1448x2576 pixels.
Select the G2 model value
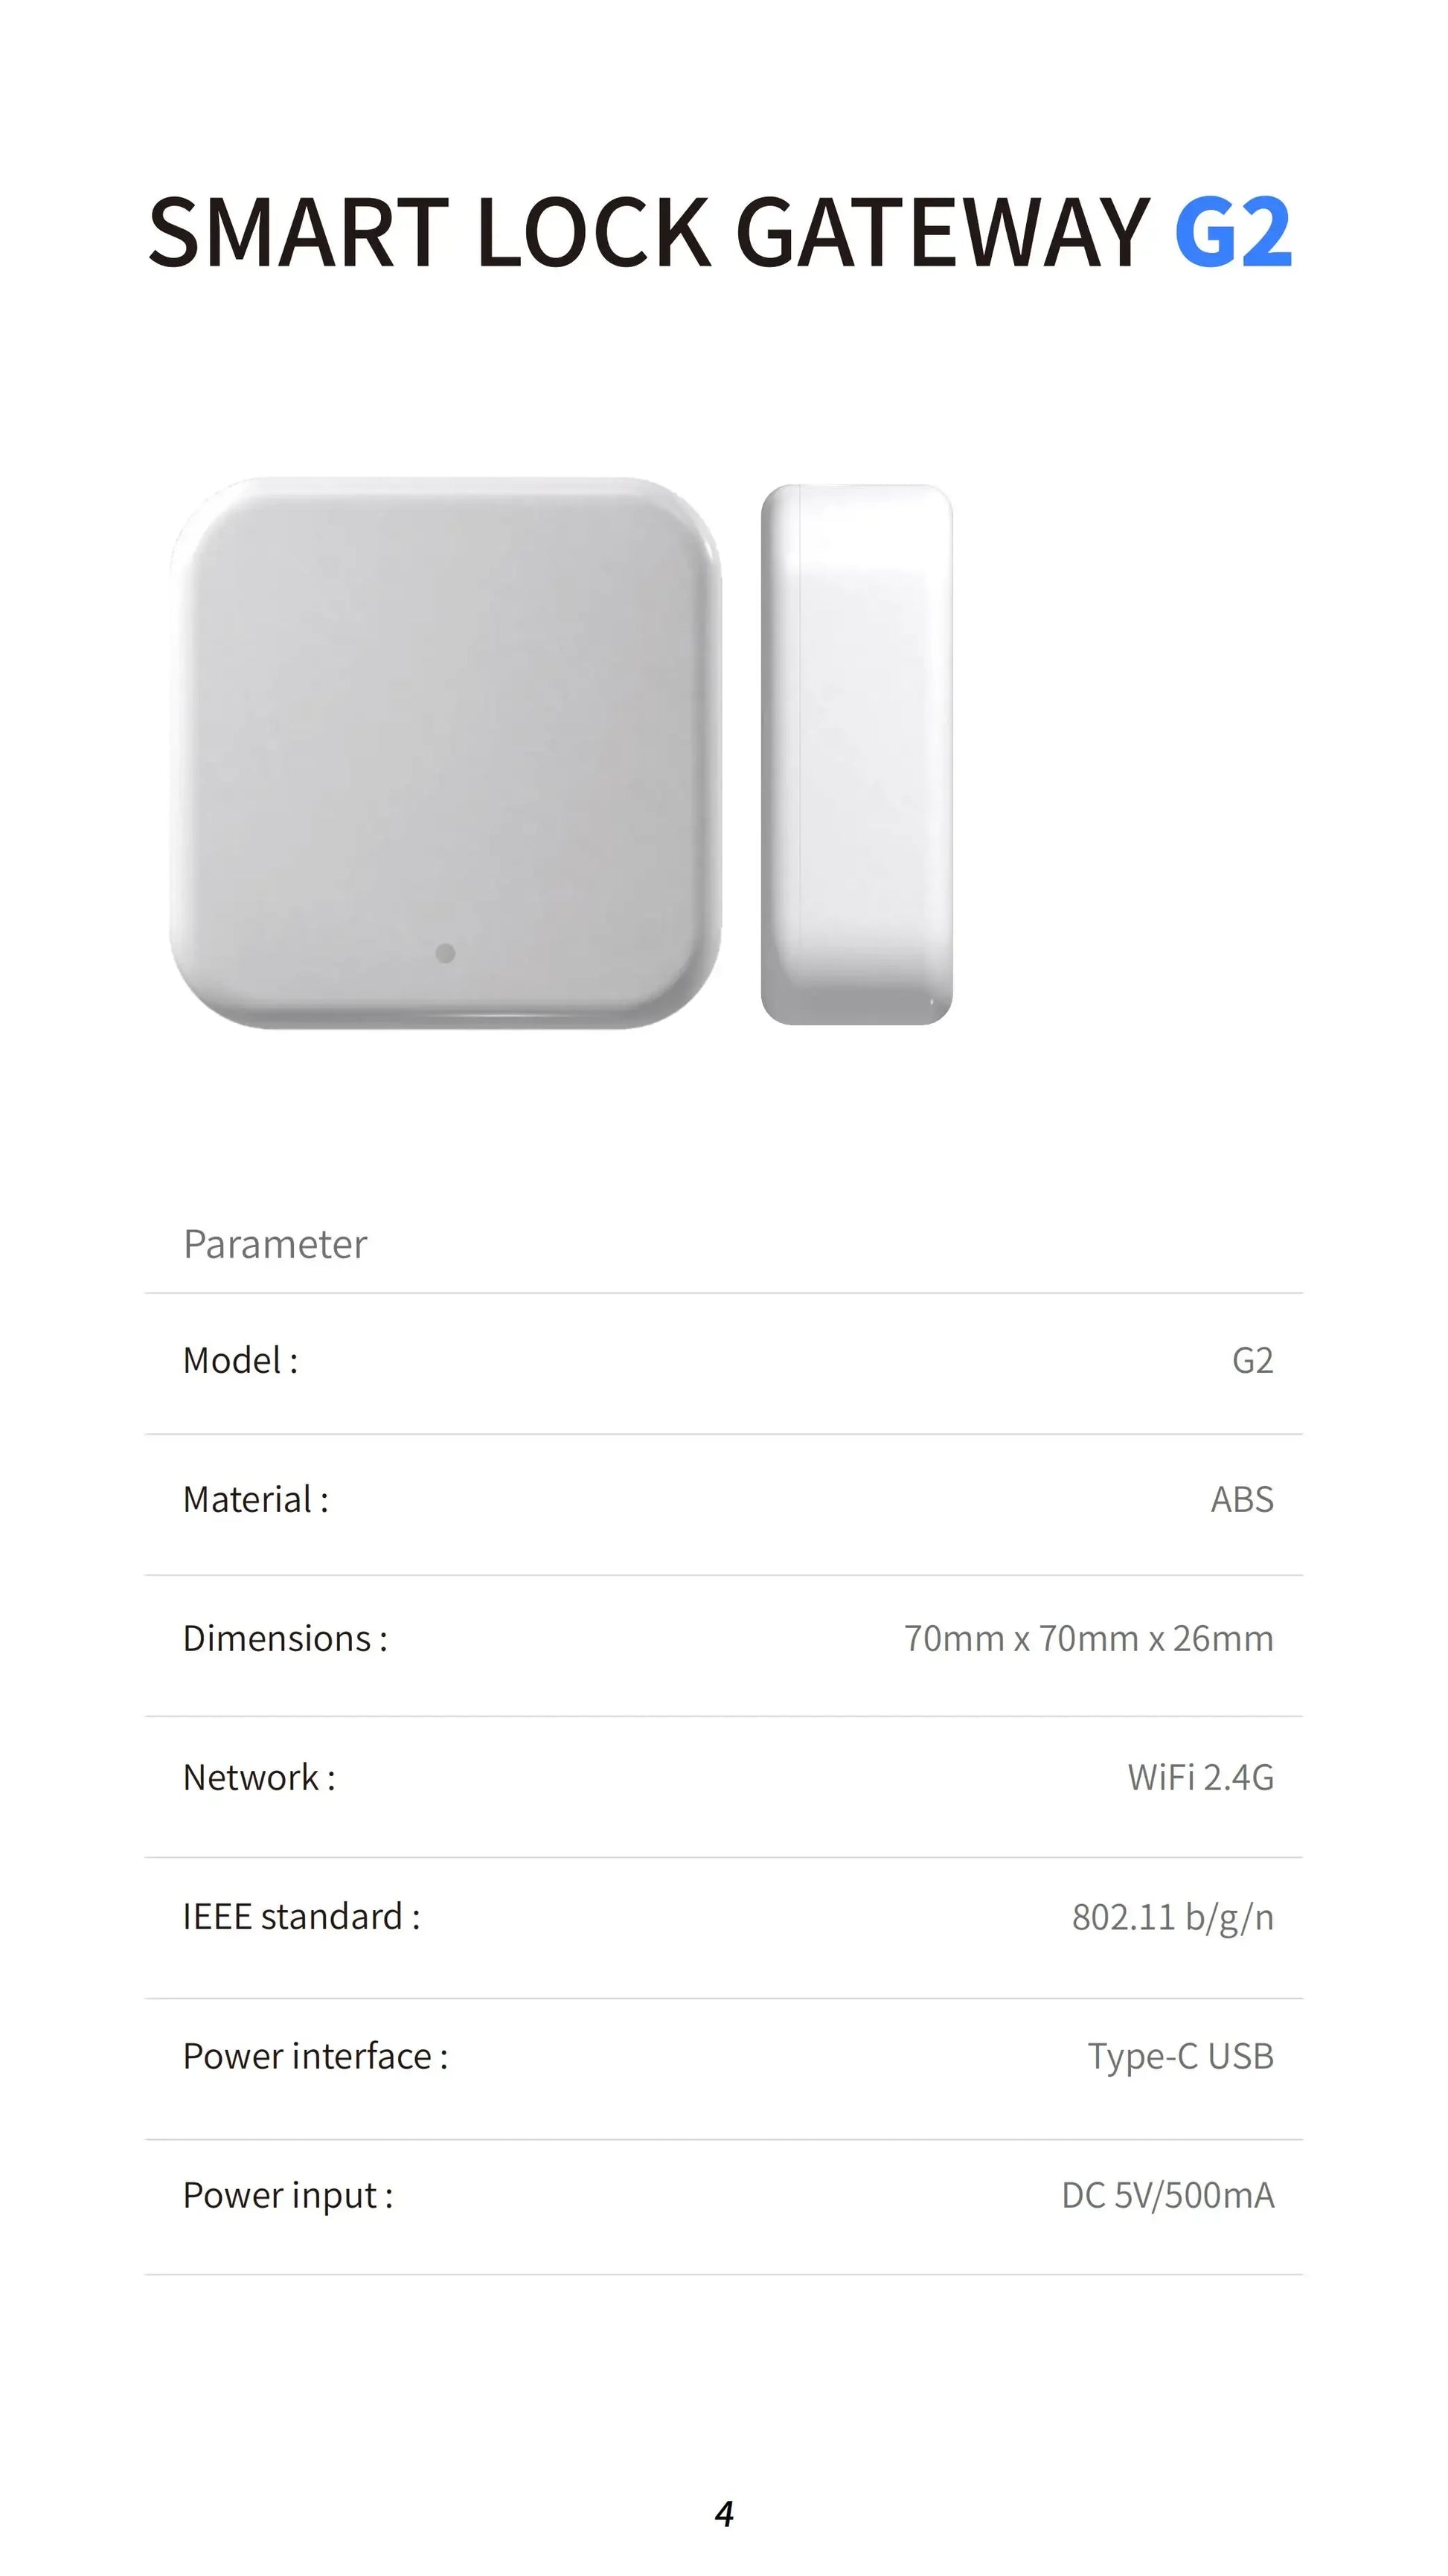click(1252, 1360)
